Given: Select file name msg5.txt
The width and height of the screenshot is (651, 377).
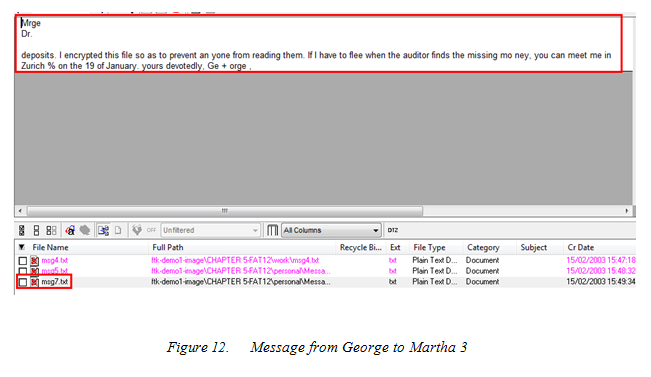Looking at the screenshot, I should (x=54, y=271).
